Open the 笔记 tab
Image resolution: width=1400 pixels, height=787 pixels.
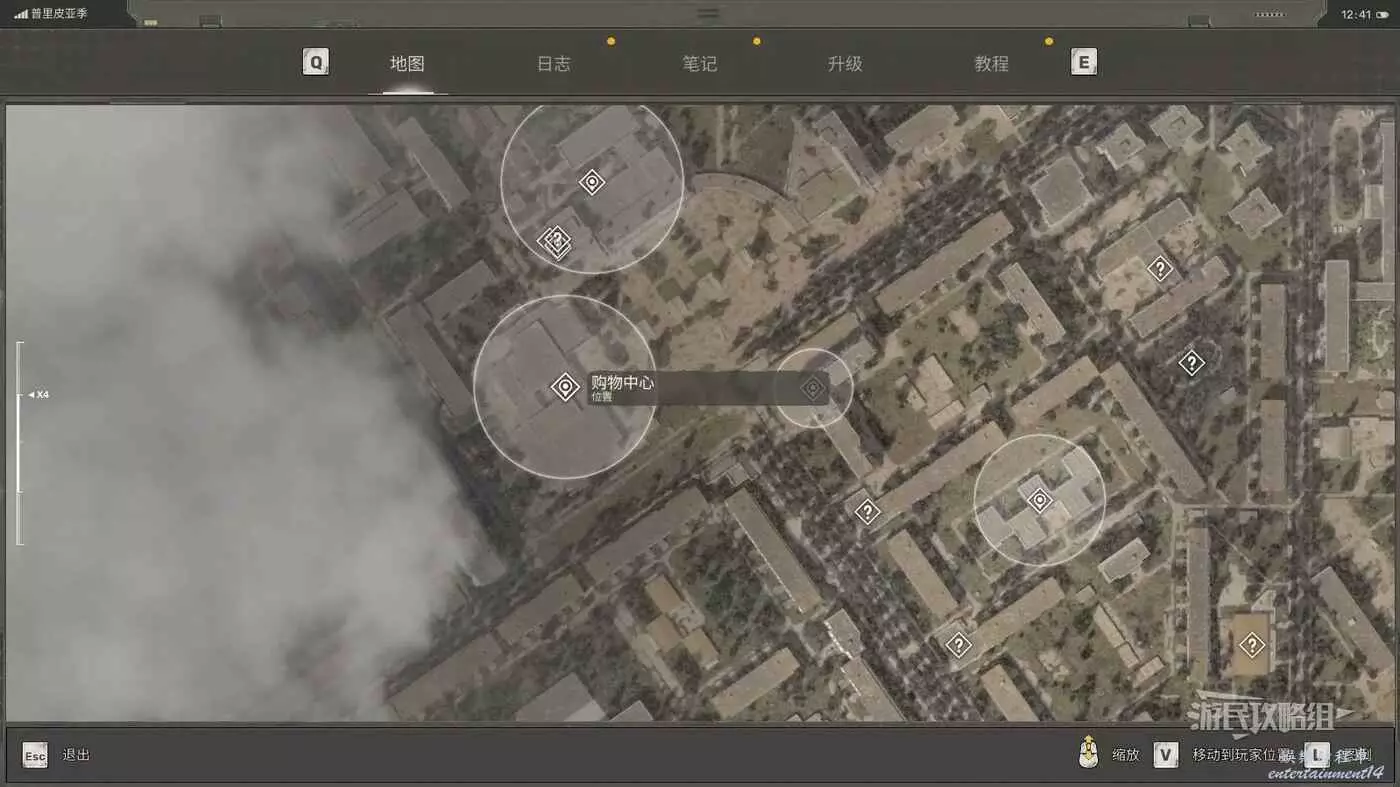pos(699,64)
